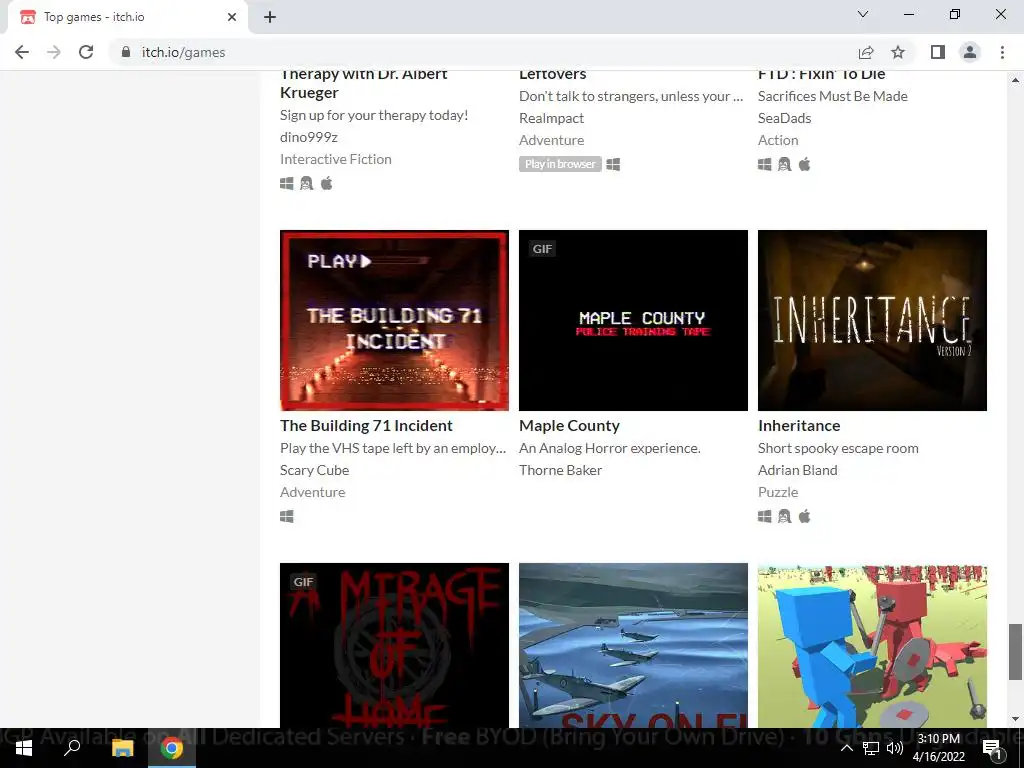Open the Windows Start menu
The image size is (1024, 768).
point(24,748)
